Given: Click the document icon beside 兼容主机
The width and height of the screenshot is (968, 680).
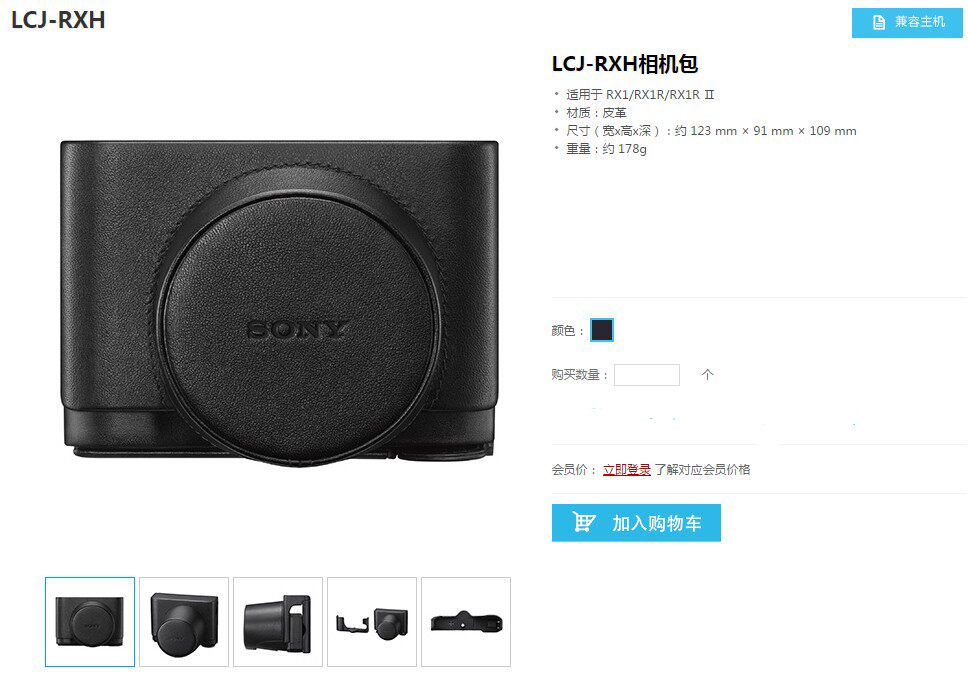Looking at the screenshot, I should 878,23.
